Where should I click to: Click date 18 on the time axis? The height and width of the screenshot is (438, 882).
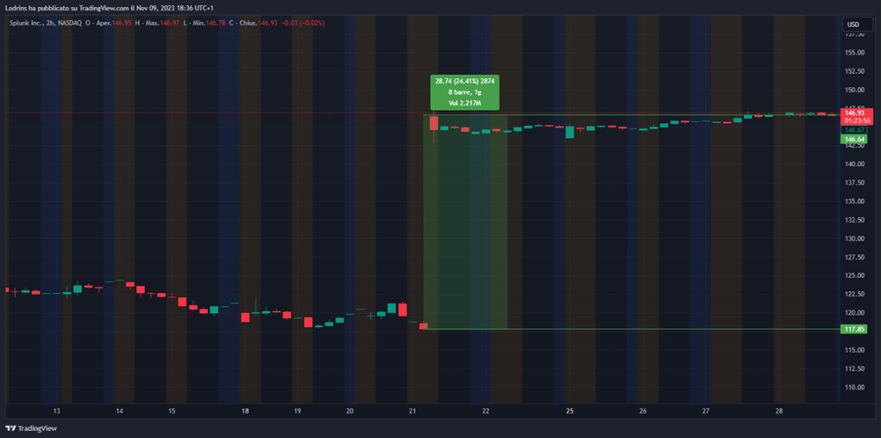pos(245,411)
